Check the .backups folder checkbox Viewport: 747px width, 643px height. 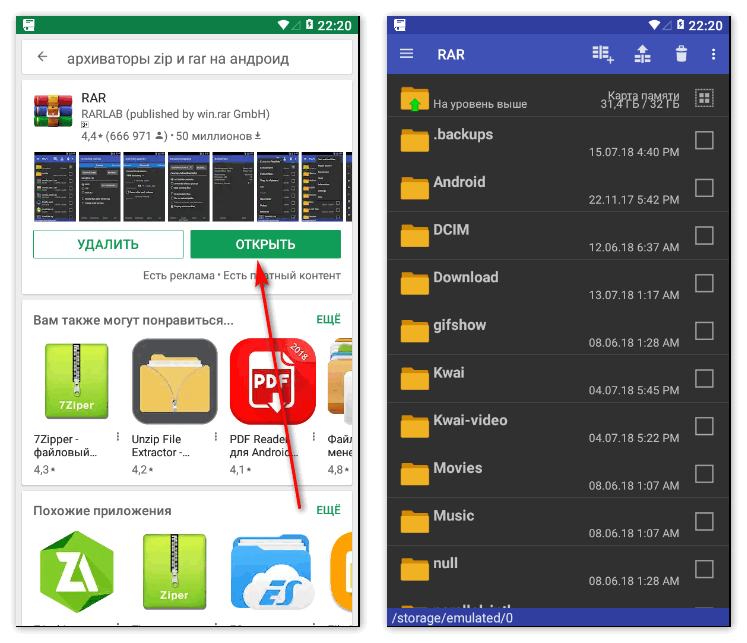coord(704,141)
